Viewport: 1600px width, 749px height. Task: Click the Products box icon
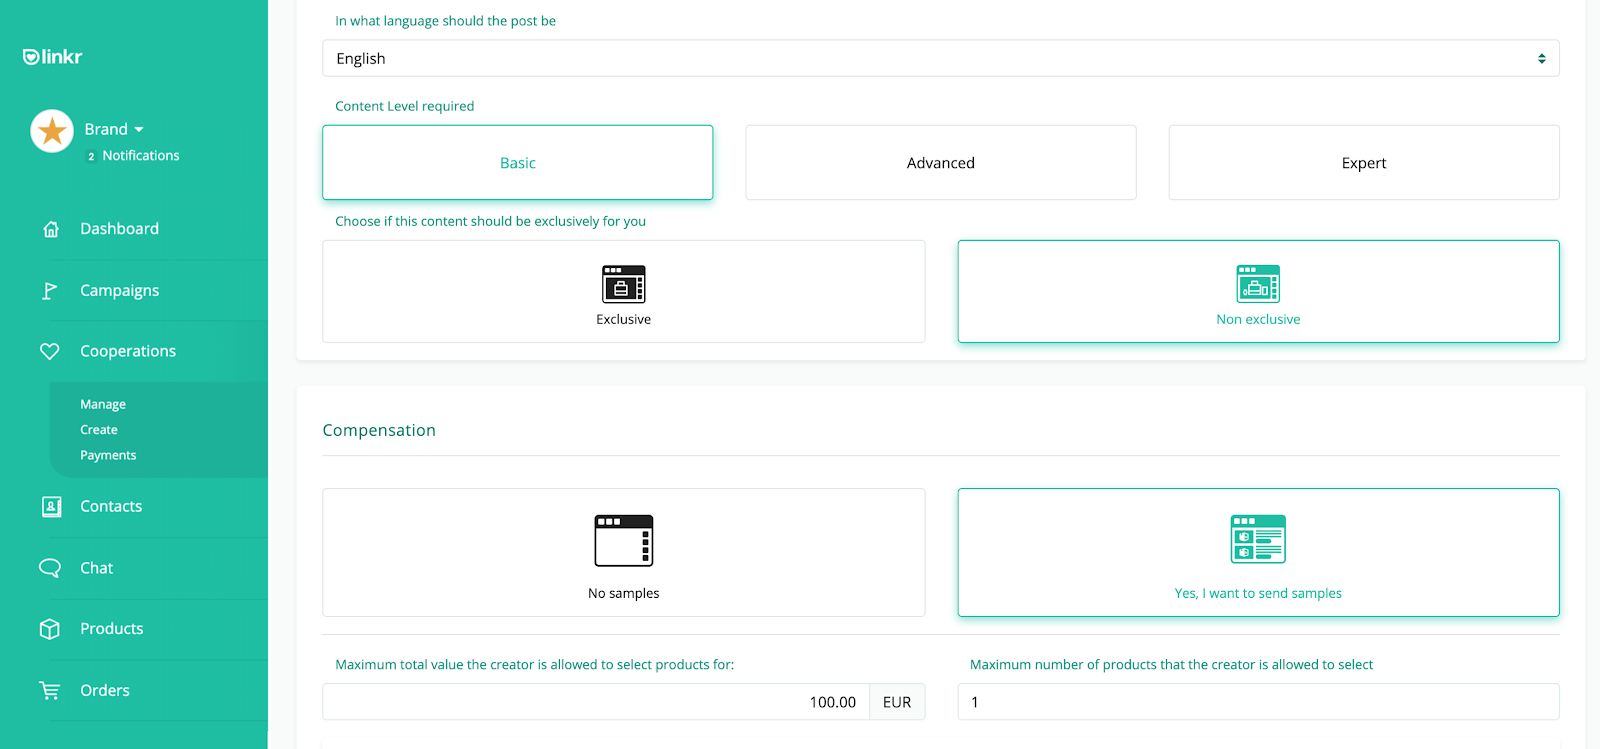(x=49, y=629)
